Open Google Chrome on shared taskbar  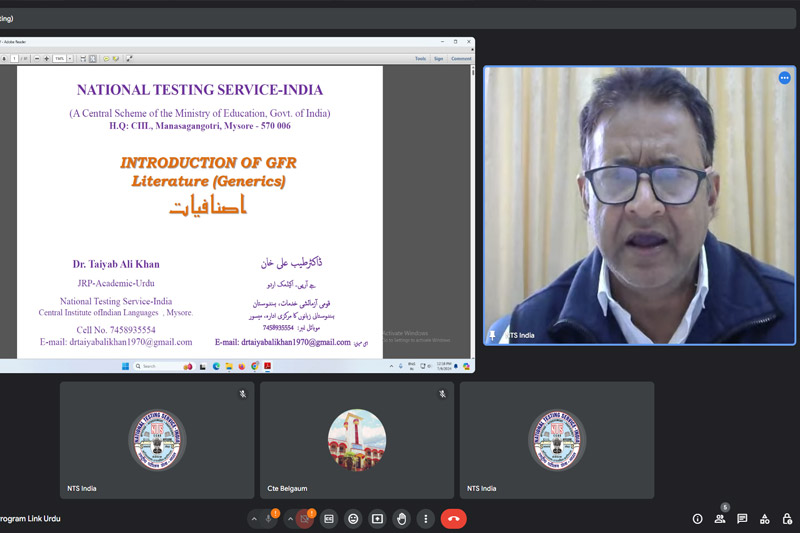(255, 366)
